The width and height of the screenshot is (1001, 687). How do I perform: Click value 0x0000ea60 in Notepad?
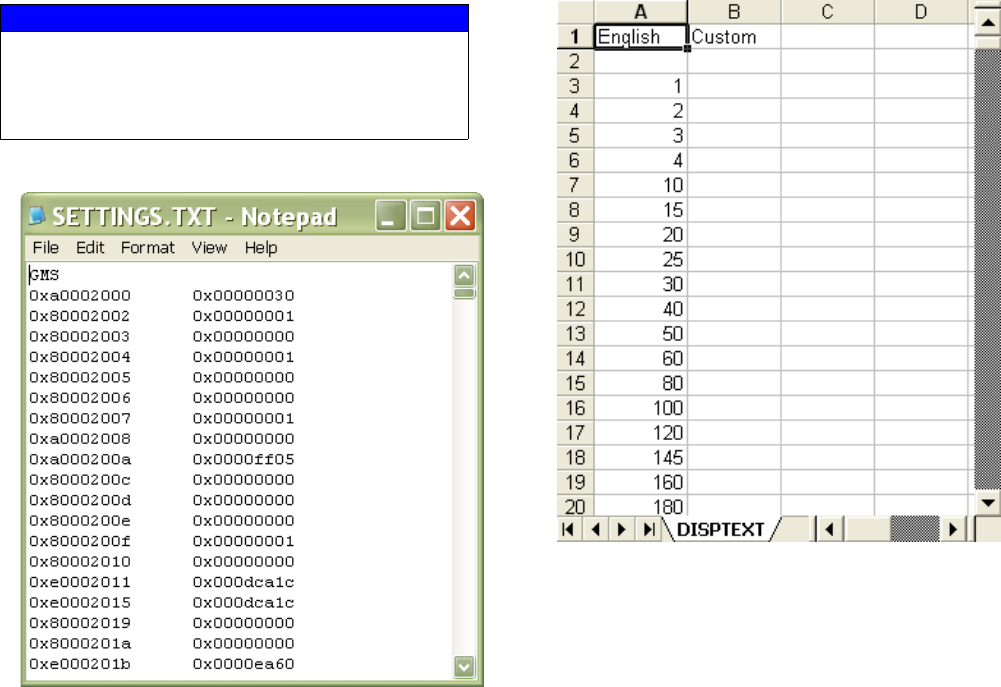coord(243,663)
